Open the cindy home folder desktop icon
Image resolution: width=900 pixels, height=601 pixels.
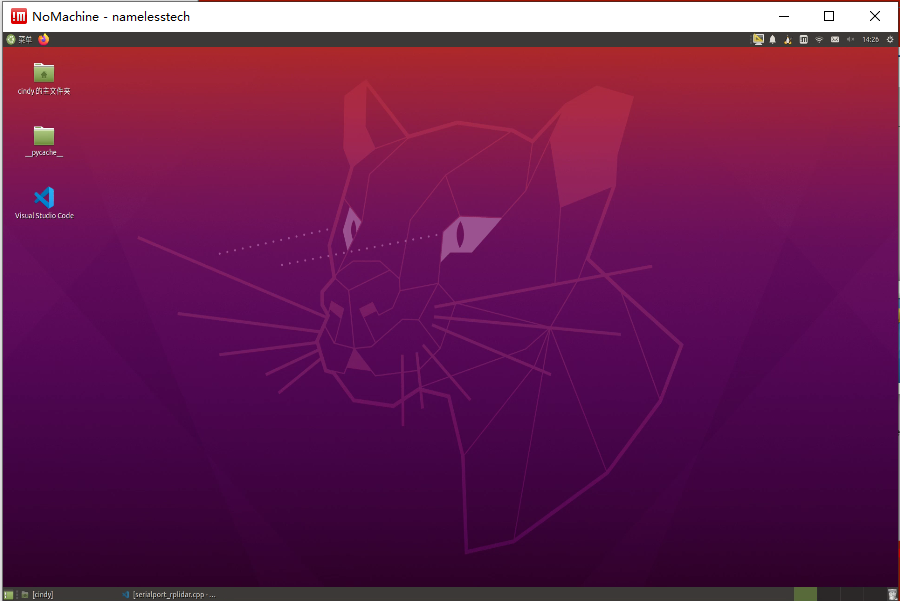[x=44, y=79]
